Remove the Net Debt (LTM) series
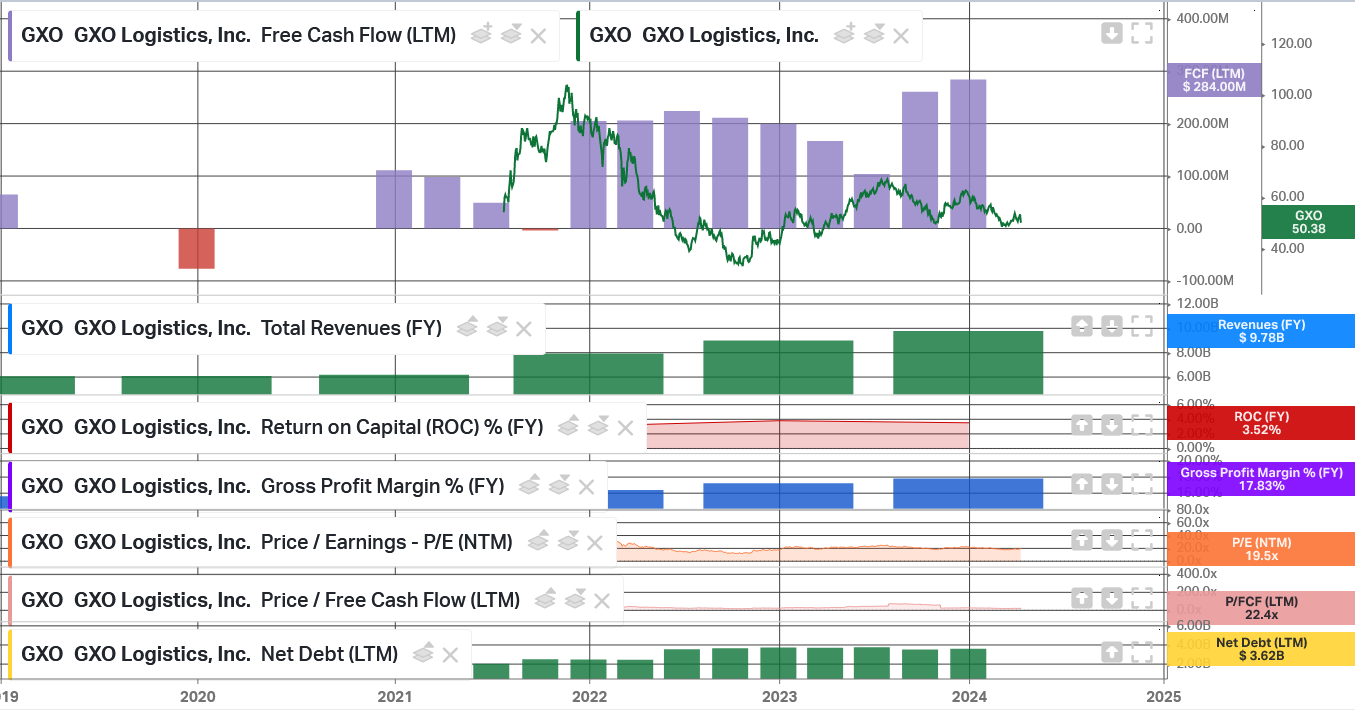The height and width of the screenshot is (710, 1355). tap(450, 655)
